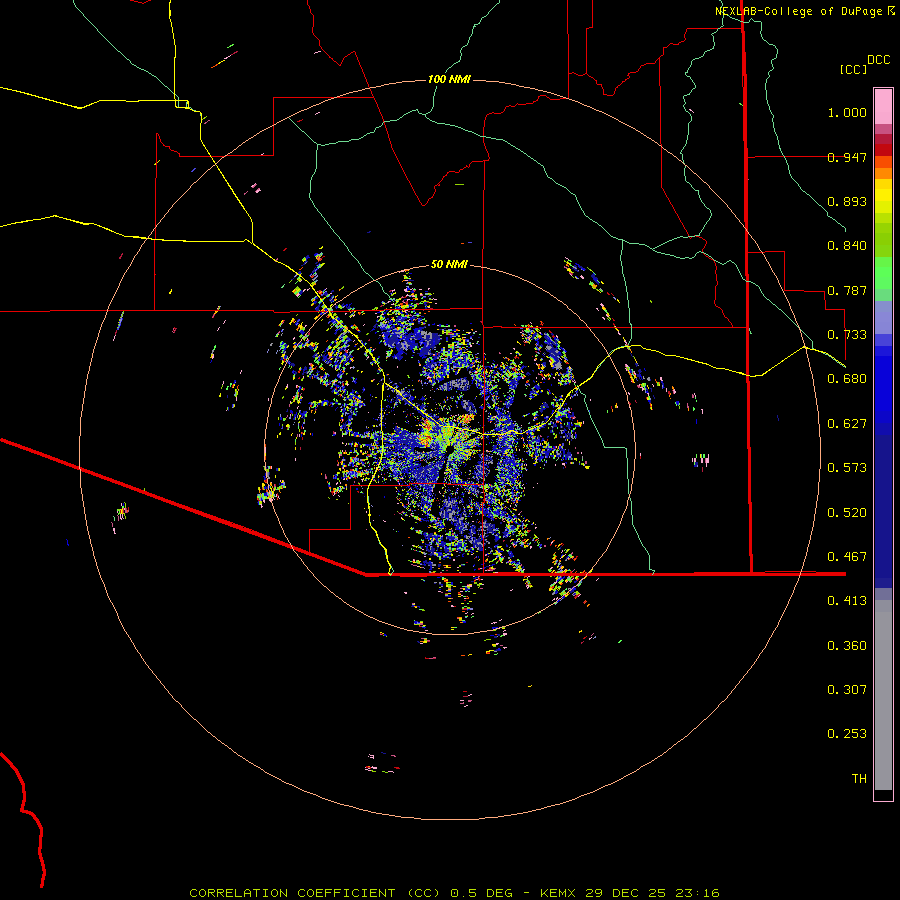
Task: Click the 0.947 scale value
Action: coord(847,157)
